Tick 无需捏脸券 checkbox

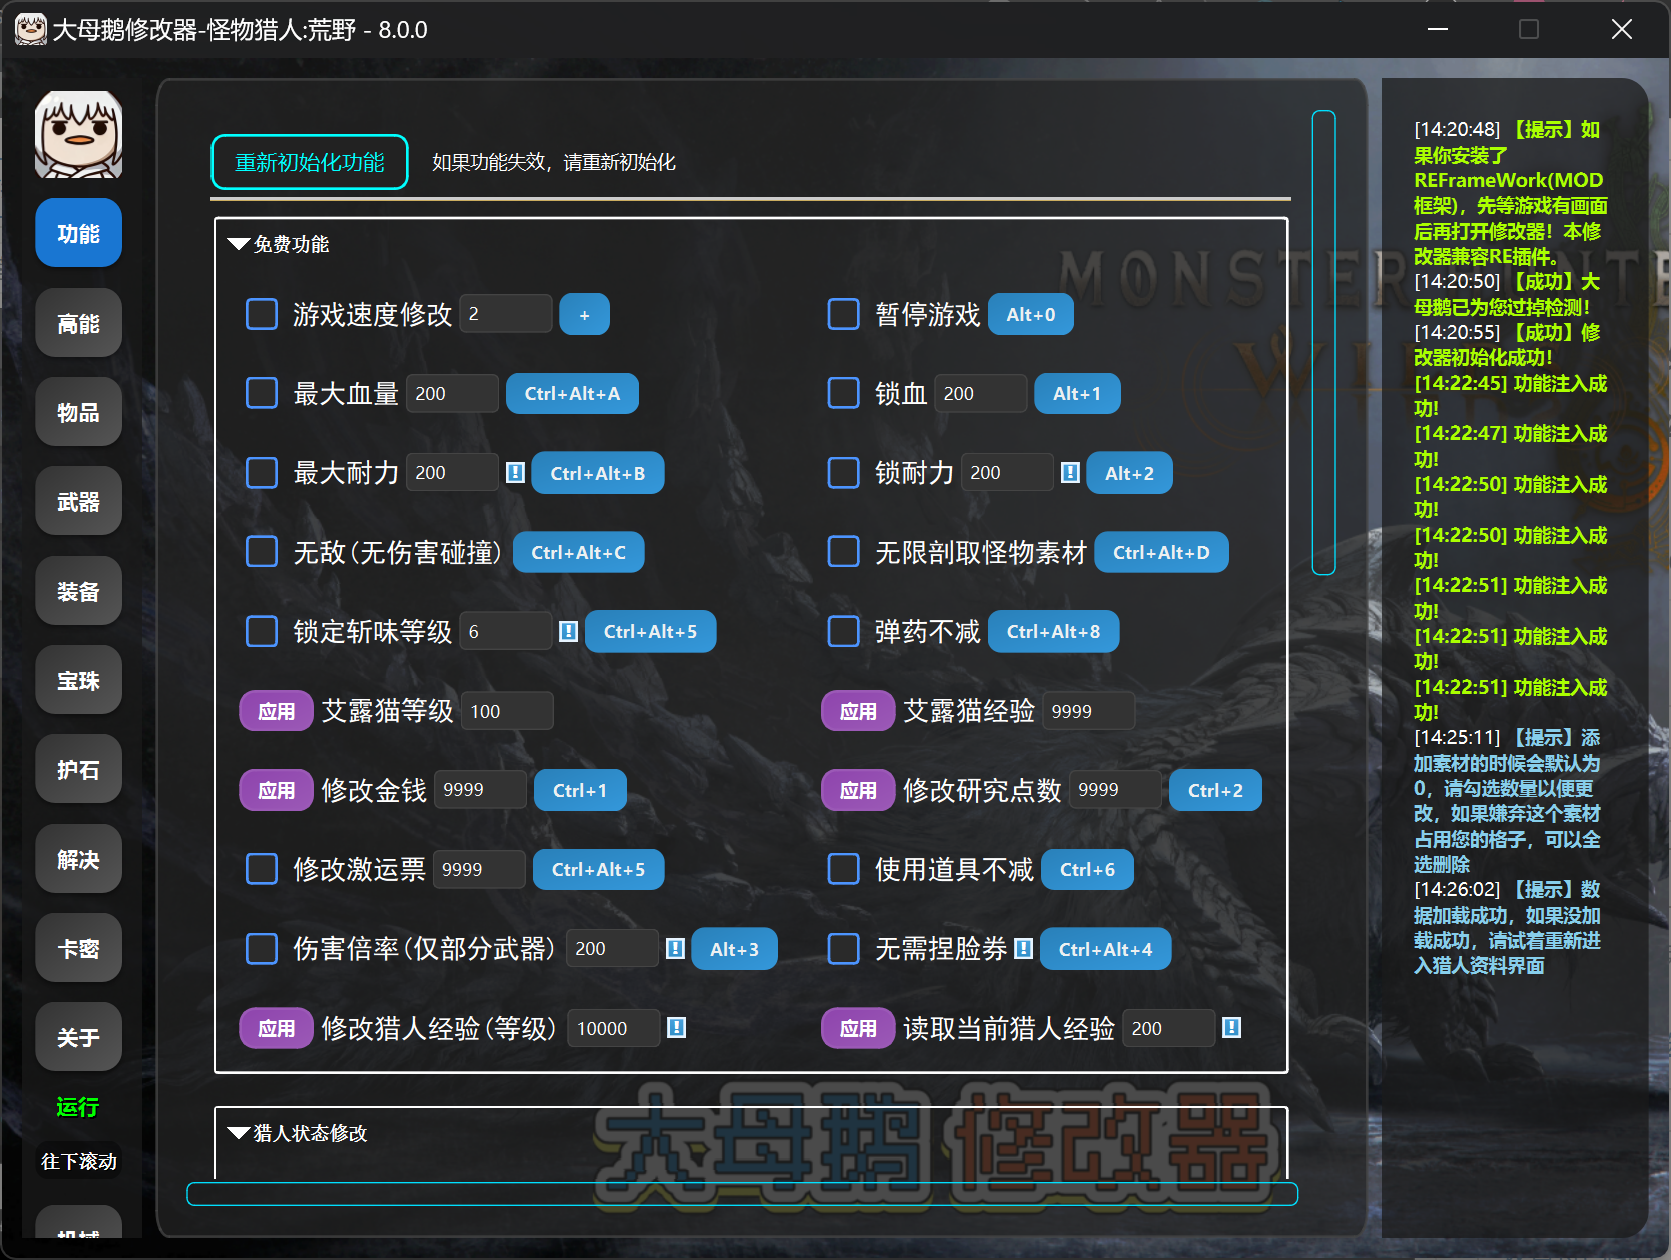(x=843, y=948)
